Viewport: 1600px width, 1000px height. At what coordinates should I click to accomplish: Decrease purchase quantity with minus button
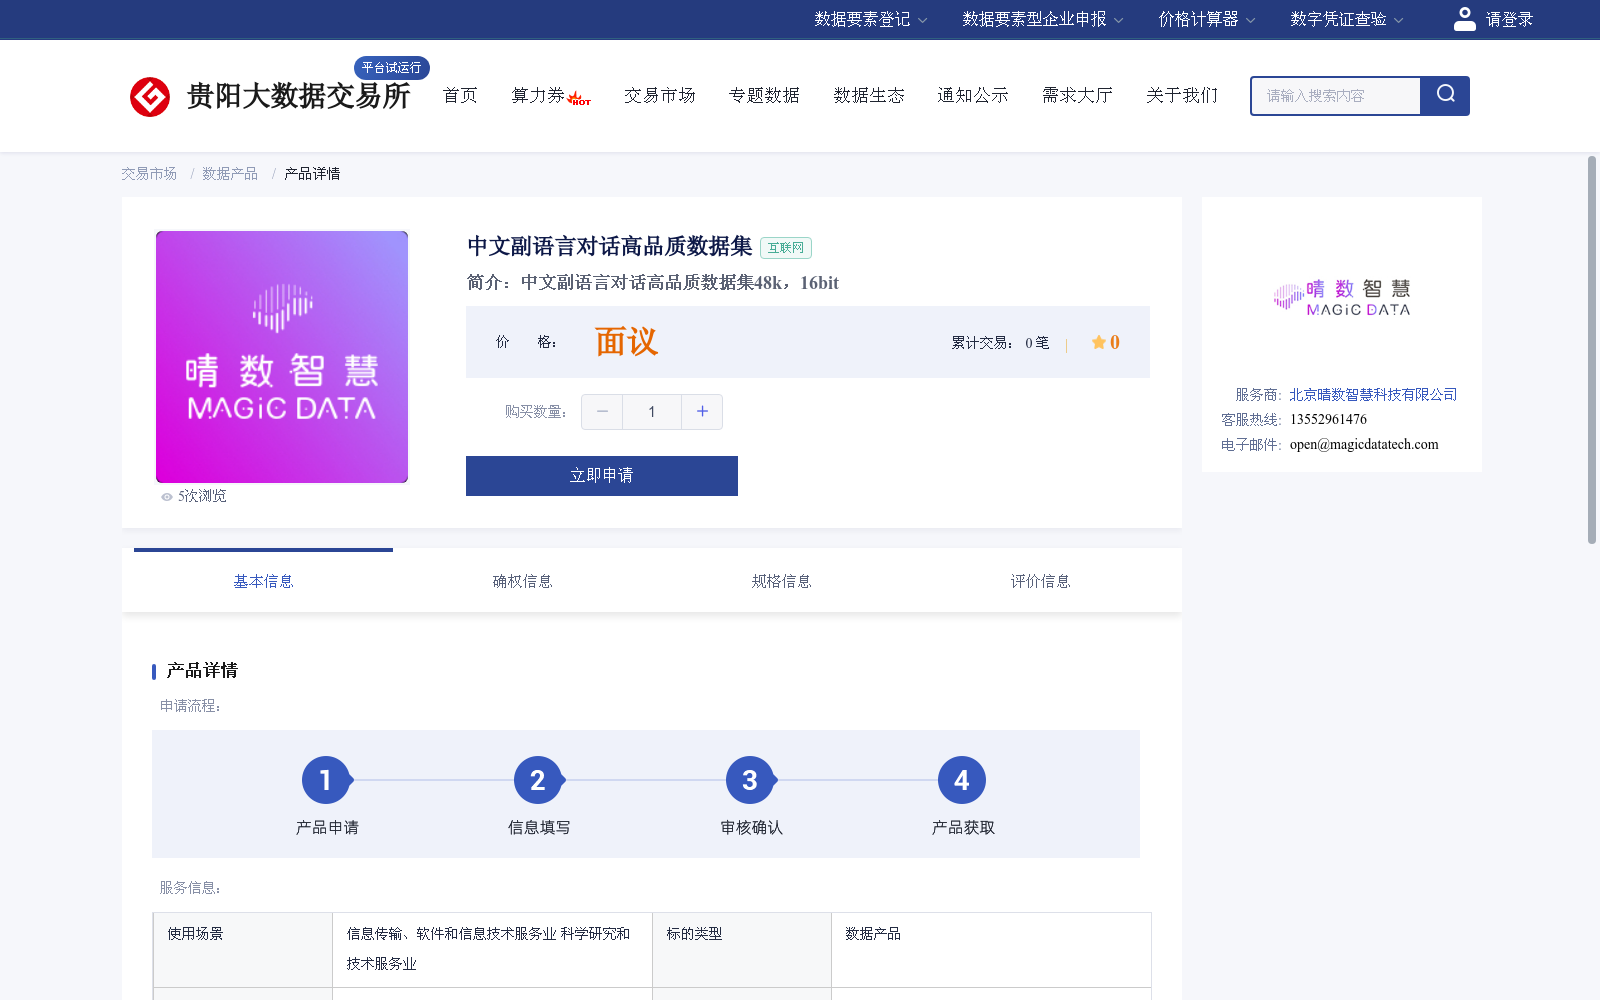[602, 412]
